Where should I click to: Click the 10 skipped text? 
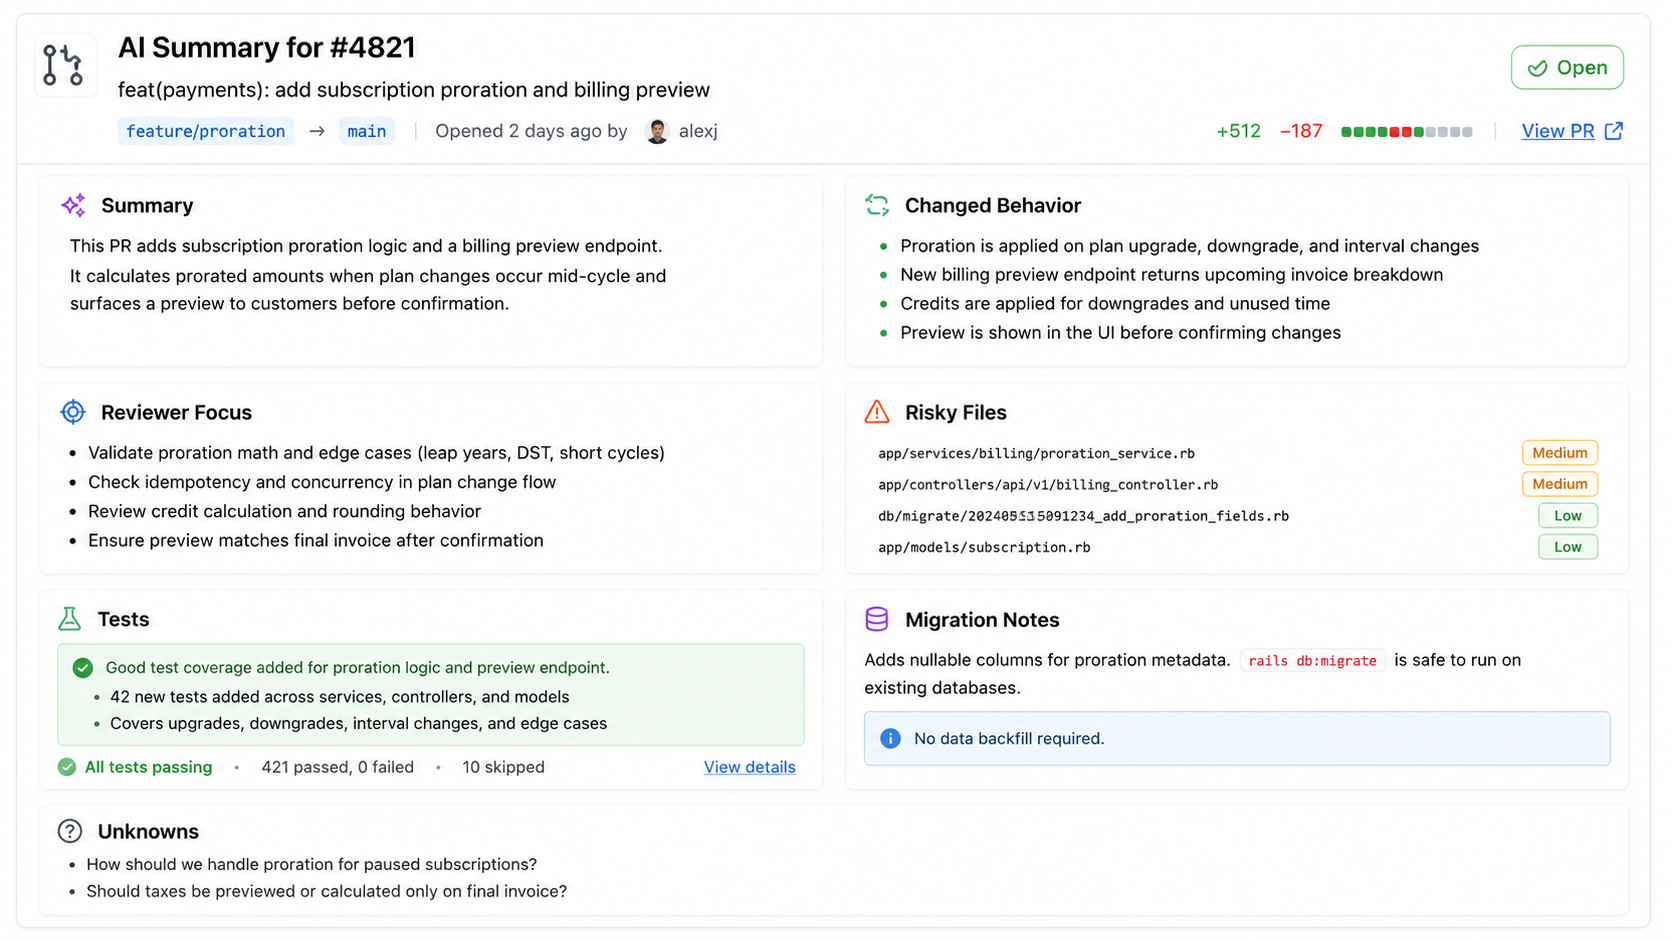point(503,767)
